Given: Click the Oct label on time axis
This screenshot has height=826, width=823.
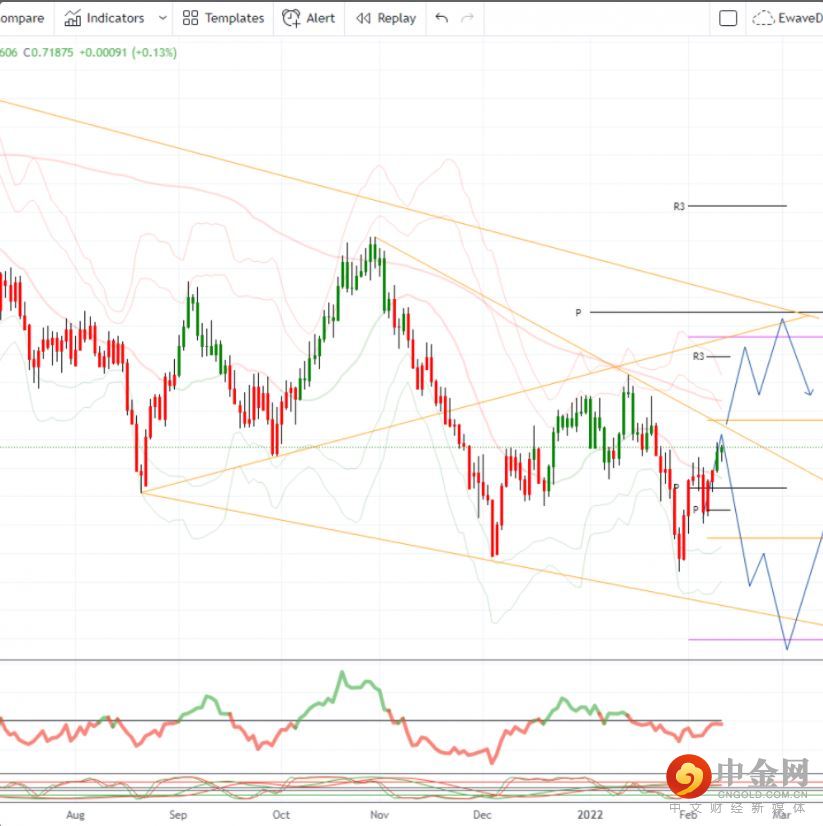Looking at the screenshot, I should 281,814.
